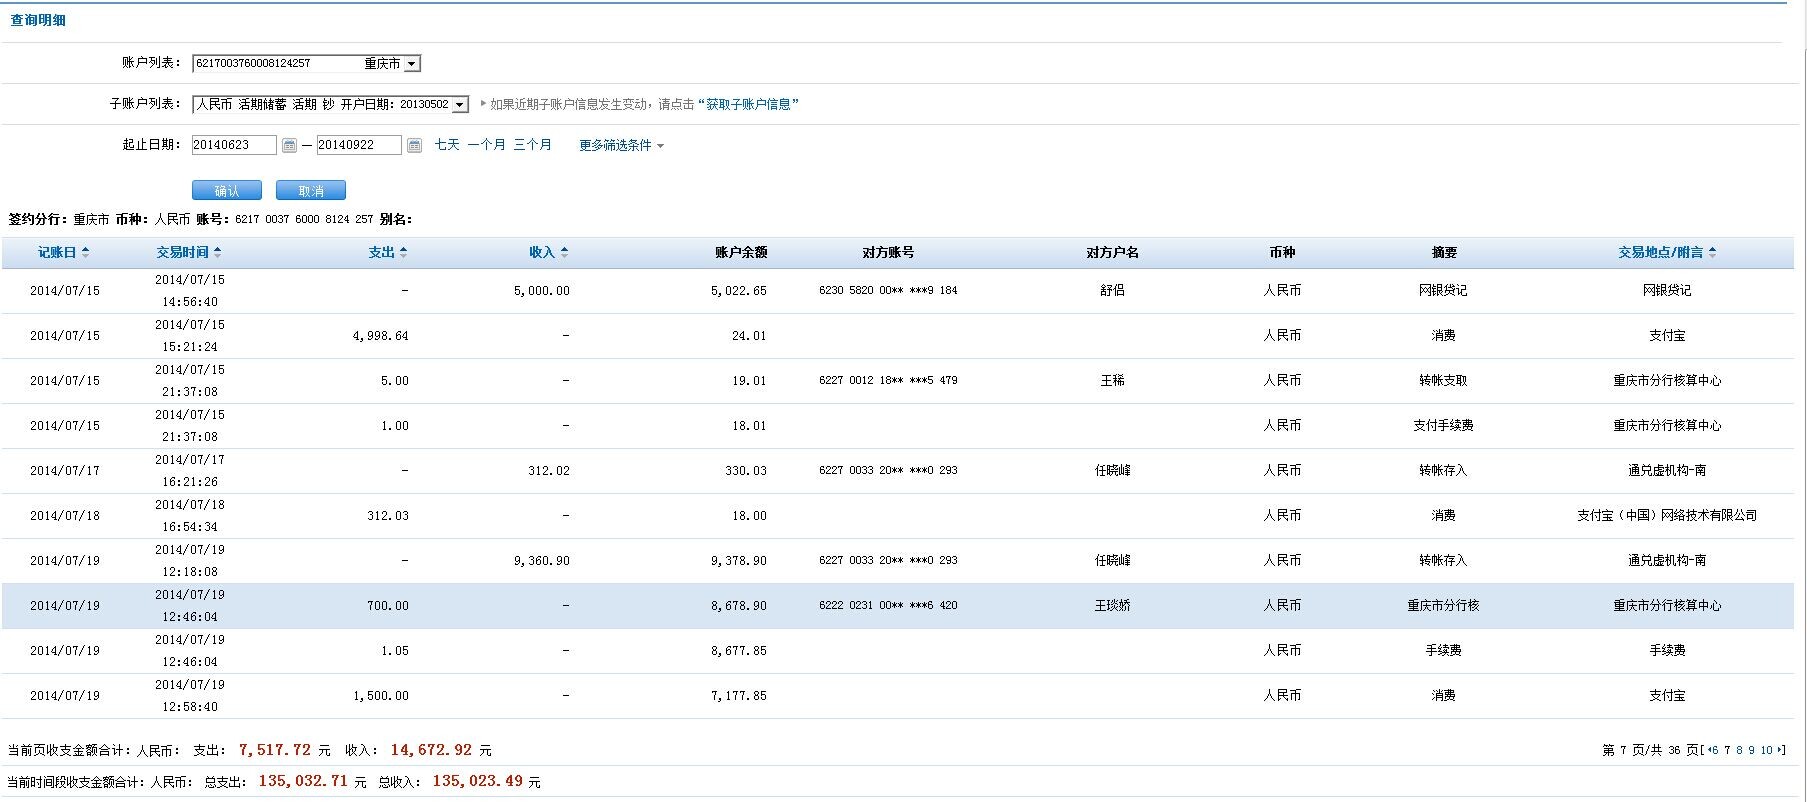The height and width of the screenshot is (802, 1807).
Task: Go to page 8 of results
Action: pyautogui.click(x=1740, y=750)
